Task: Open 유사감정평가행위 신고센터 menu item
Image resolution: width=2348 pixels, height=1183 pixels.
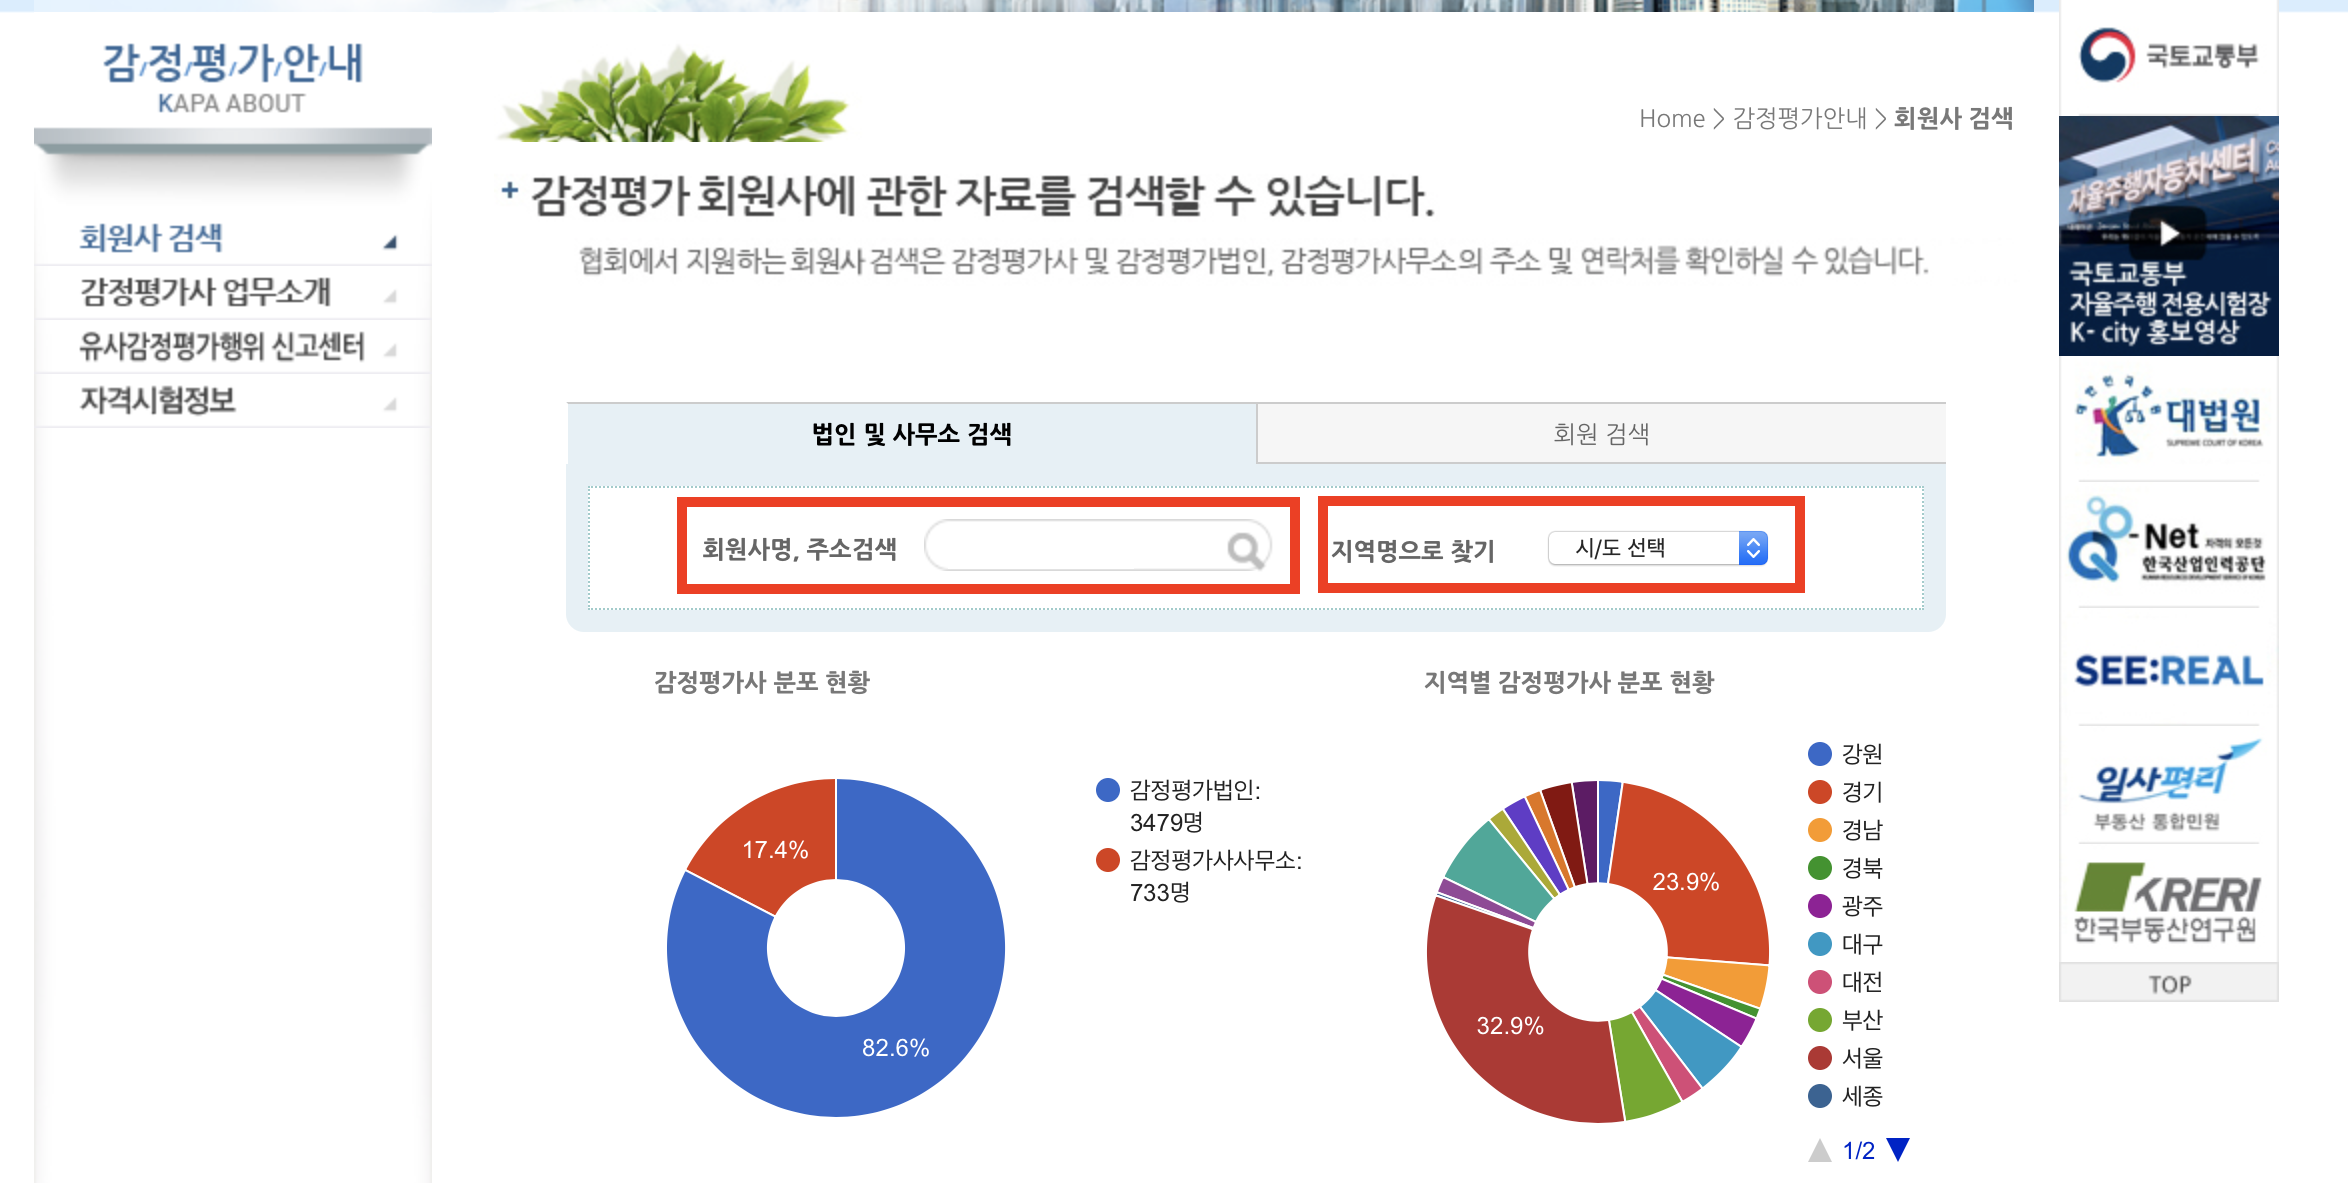Action: click(x=222, y=346)
